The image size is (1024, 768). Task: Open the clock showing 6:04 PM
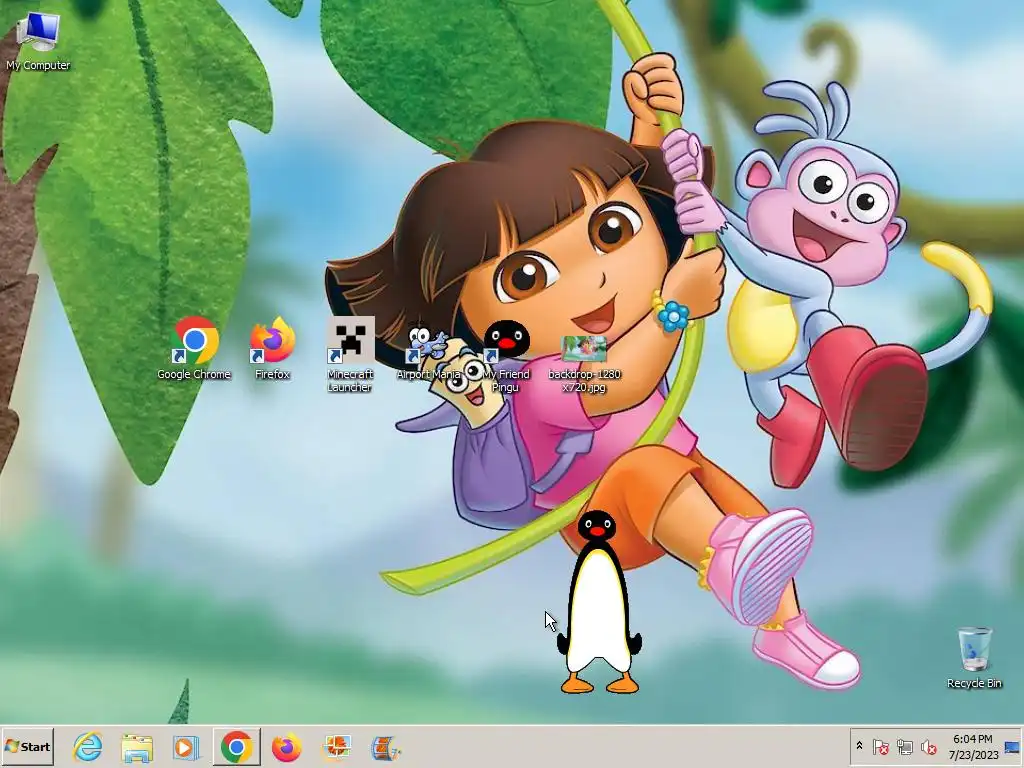tap(972, 746)
